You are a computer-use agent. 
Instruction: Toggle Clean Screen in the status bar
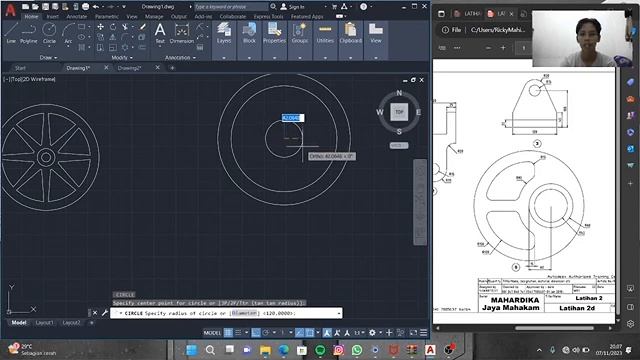point(413,333)
